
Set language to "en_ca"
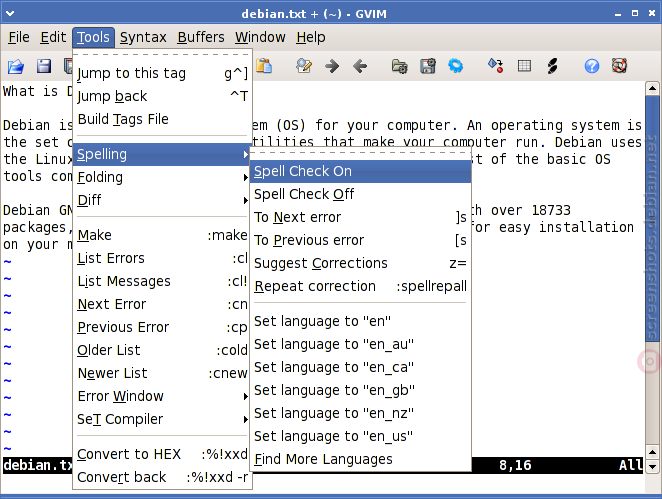click(360, 367)
